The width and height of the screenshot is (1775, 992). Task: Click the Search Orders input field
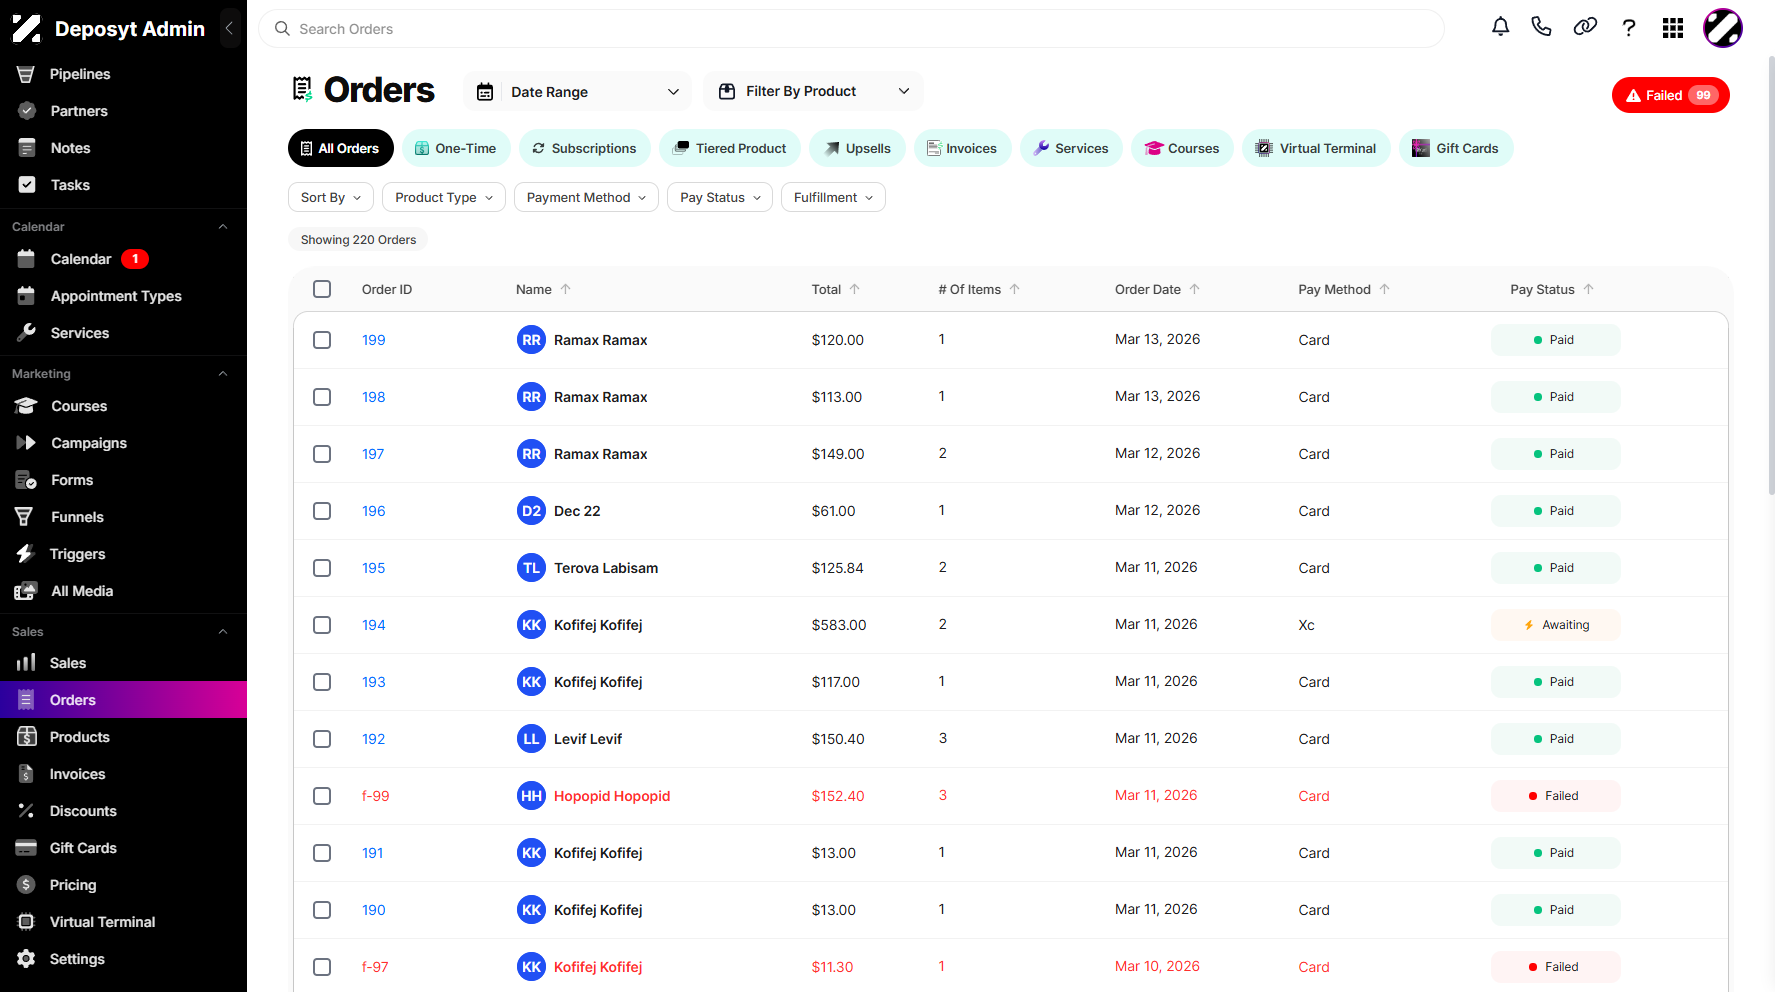(x=851, y=29)
